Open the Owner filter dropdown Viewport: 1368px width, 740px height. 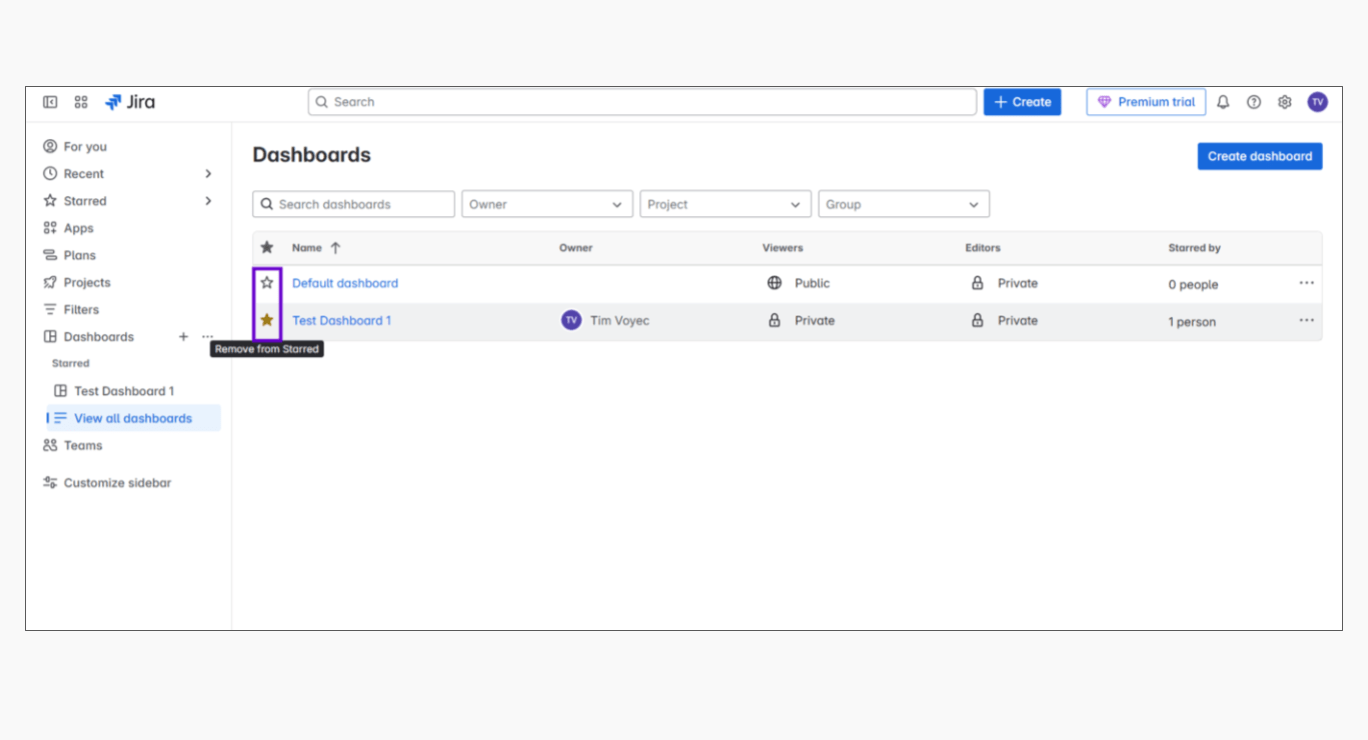pos(546,204)
